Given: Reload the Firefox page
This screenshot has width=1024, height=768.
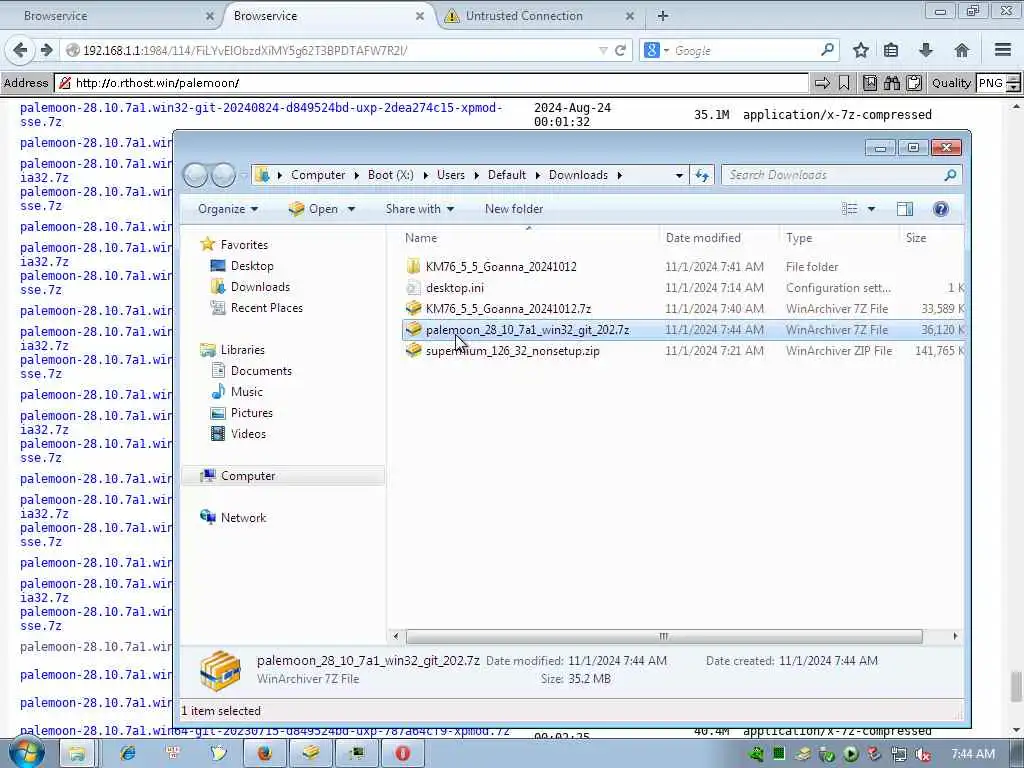Looking at the screenshot, I should 620,50.
